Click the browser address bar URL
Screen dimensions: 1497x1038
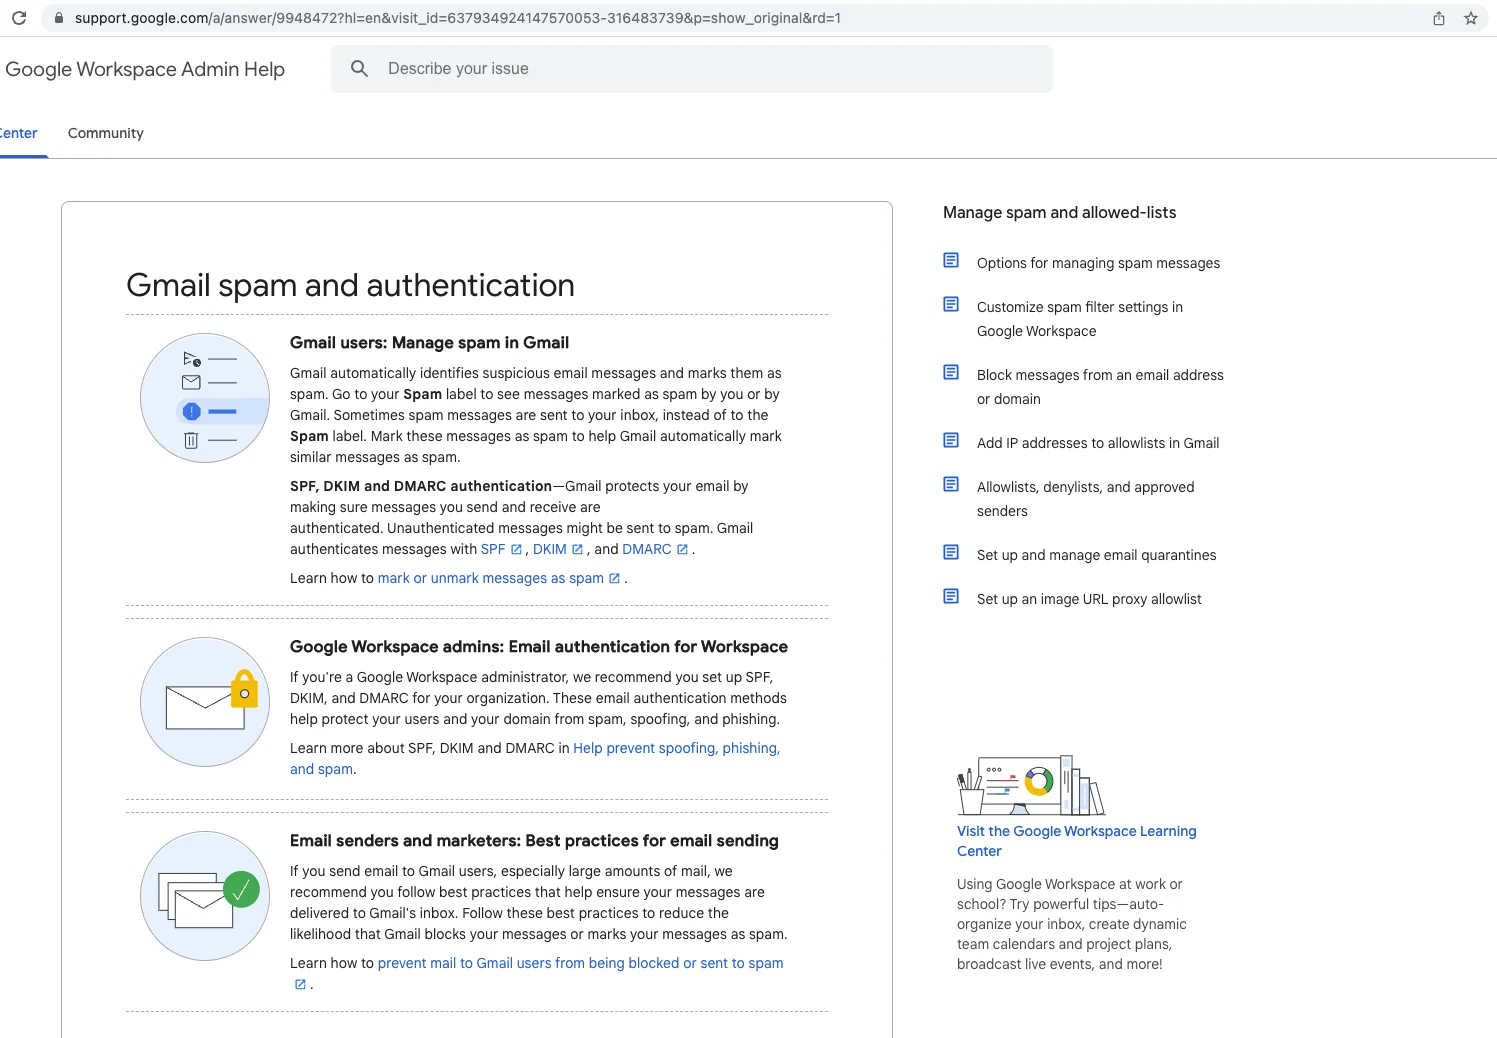[x=458, y=18]
